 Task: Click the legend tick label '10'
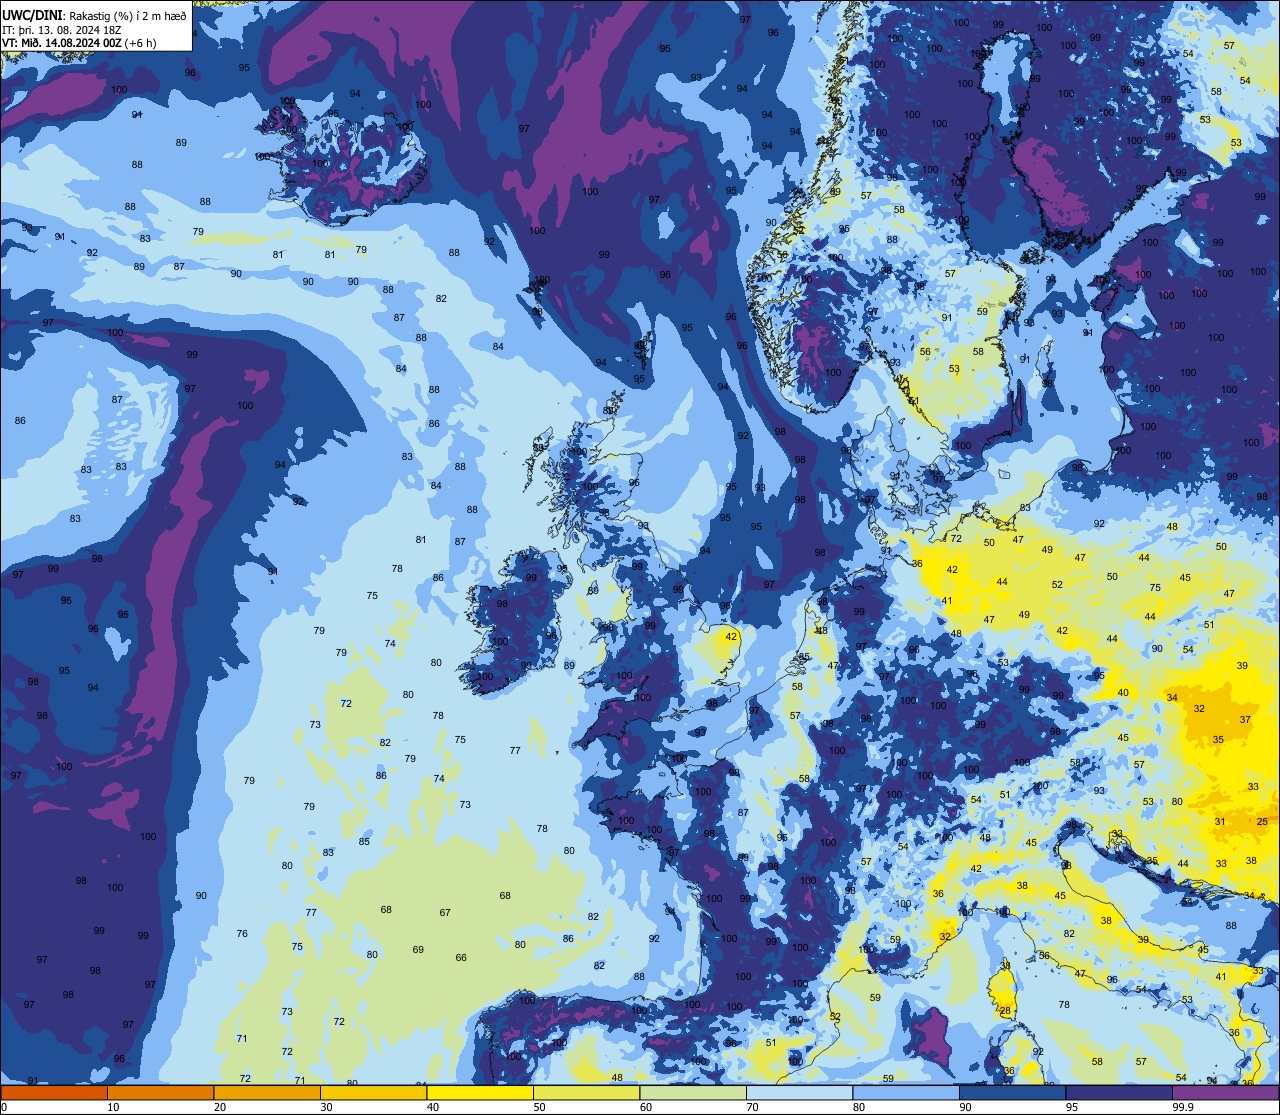click(113, 1107)
